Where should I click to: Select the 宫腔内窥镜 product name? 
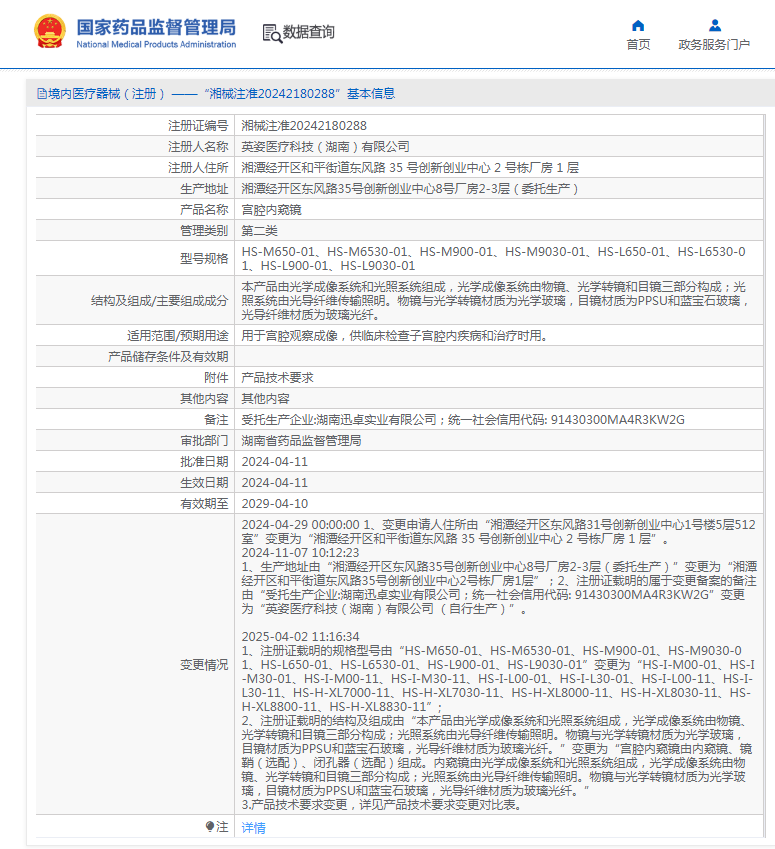click(x=271, y=210)
